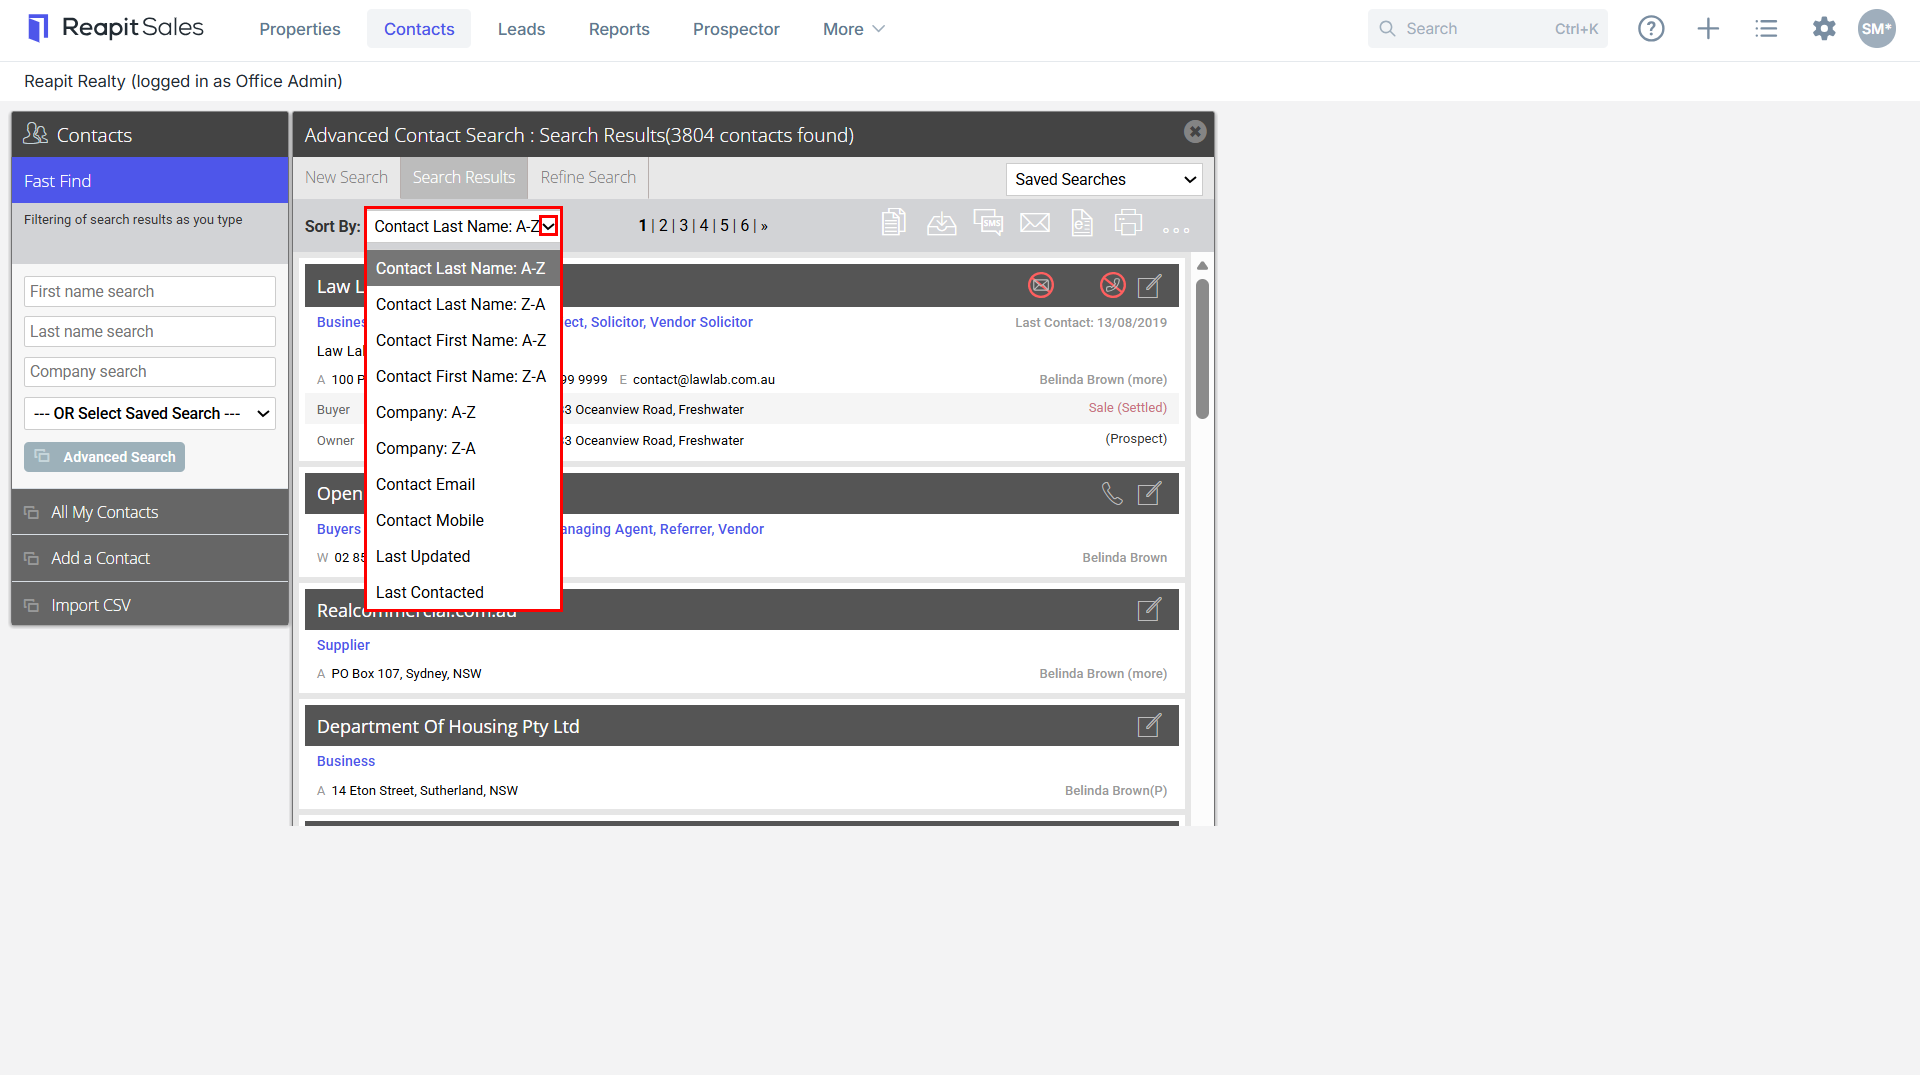This screenshot has height=1080, width=1920.
Task: Click the copy documents icon
Action: [894, 222]
